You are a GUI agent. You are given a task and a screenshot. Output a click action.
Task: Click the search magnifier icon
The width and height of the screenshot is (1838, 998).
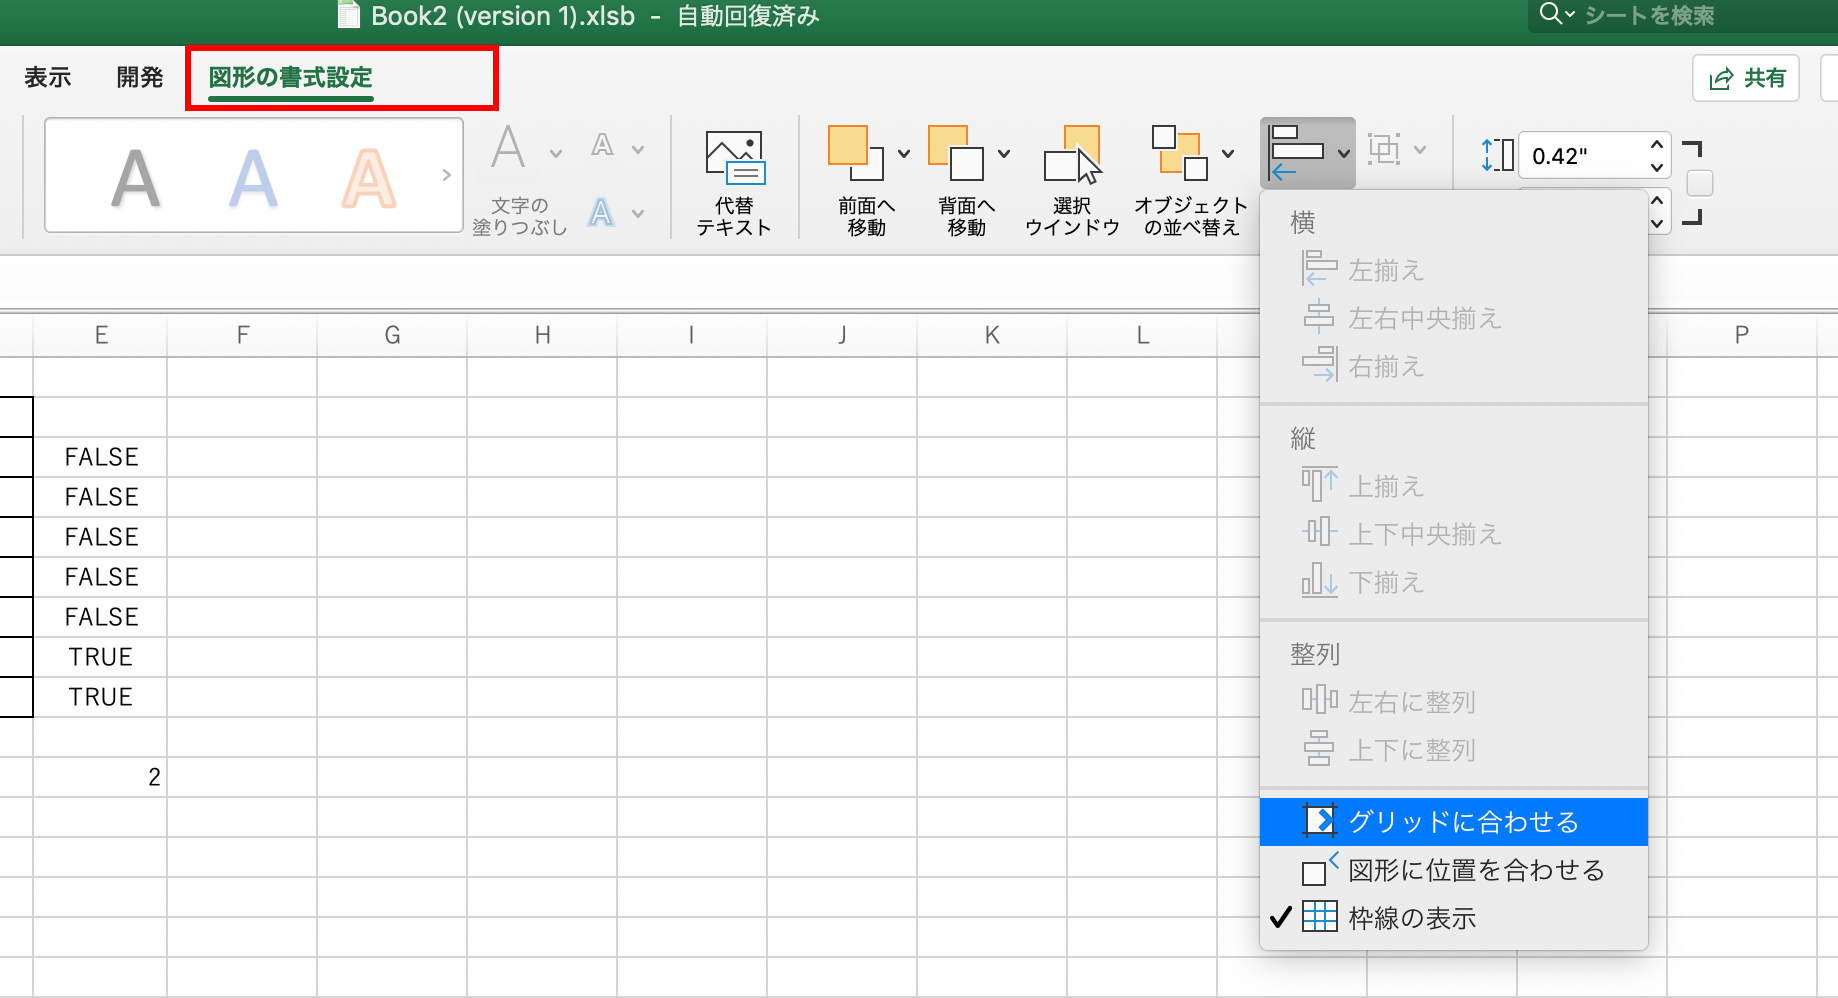point(1549,13)
